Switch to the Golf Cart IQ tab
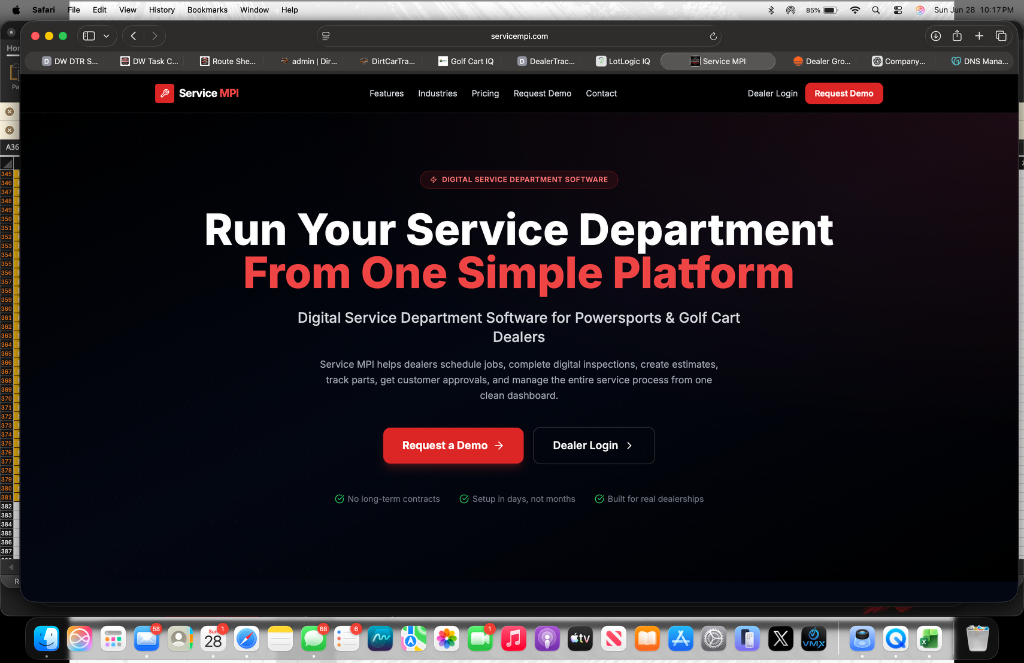The image size is (1024, 663). 466,61
